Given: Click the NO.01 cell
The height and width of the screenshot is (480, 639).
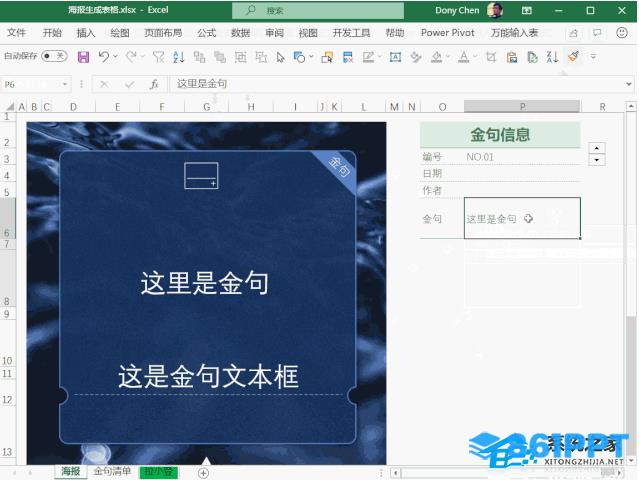Looking at the screenshot, I should click(x=522, y=157).
